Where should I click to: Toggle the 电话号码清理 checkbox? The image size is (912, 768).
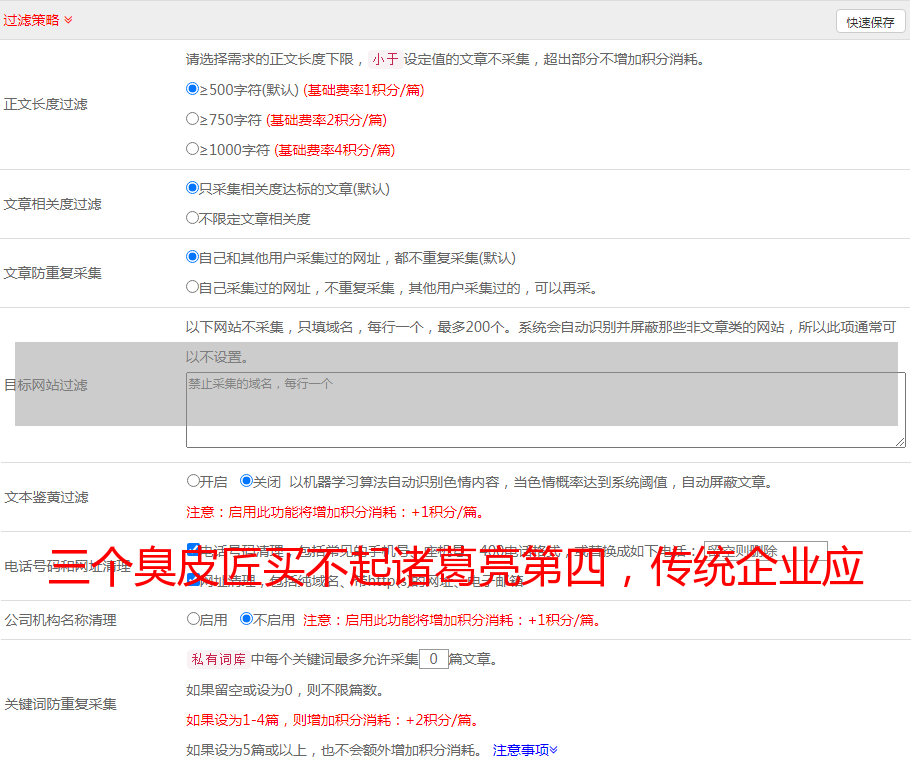pos(193,549)
